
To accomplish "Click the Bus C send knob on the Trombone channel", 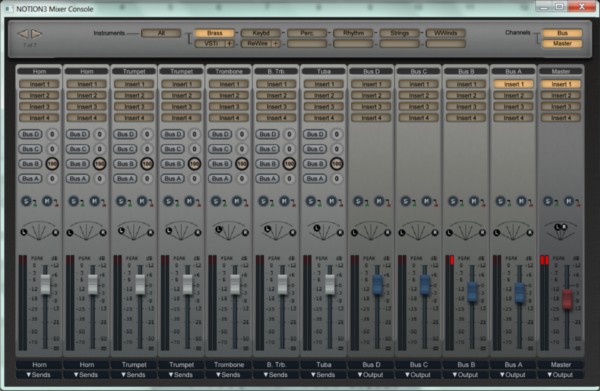I will click(242, 149).
